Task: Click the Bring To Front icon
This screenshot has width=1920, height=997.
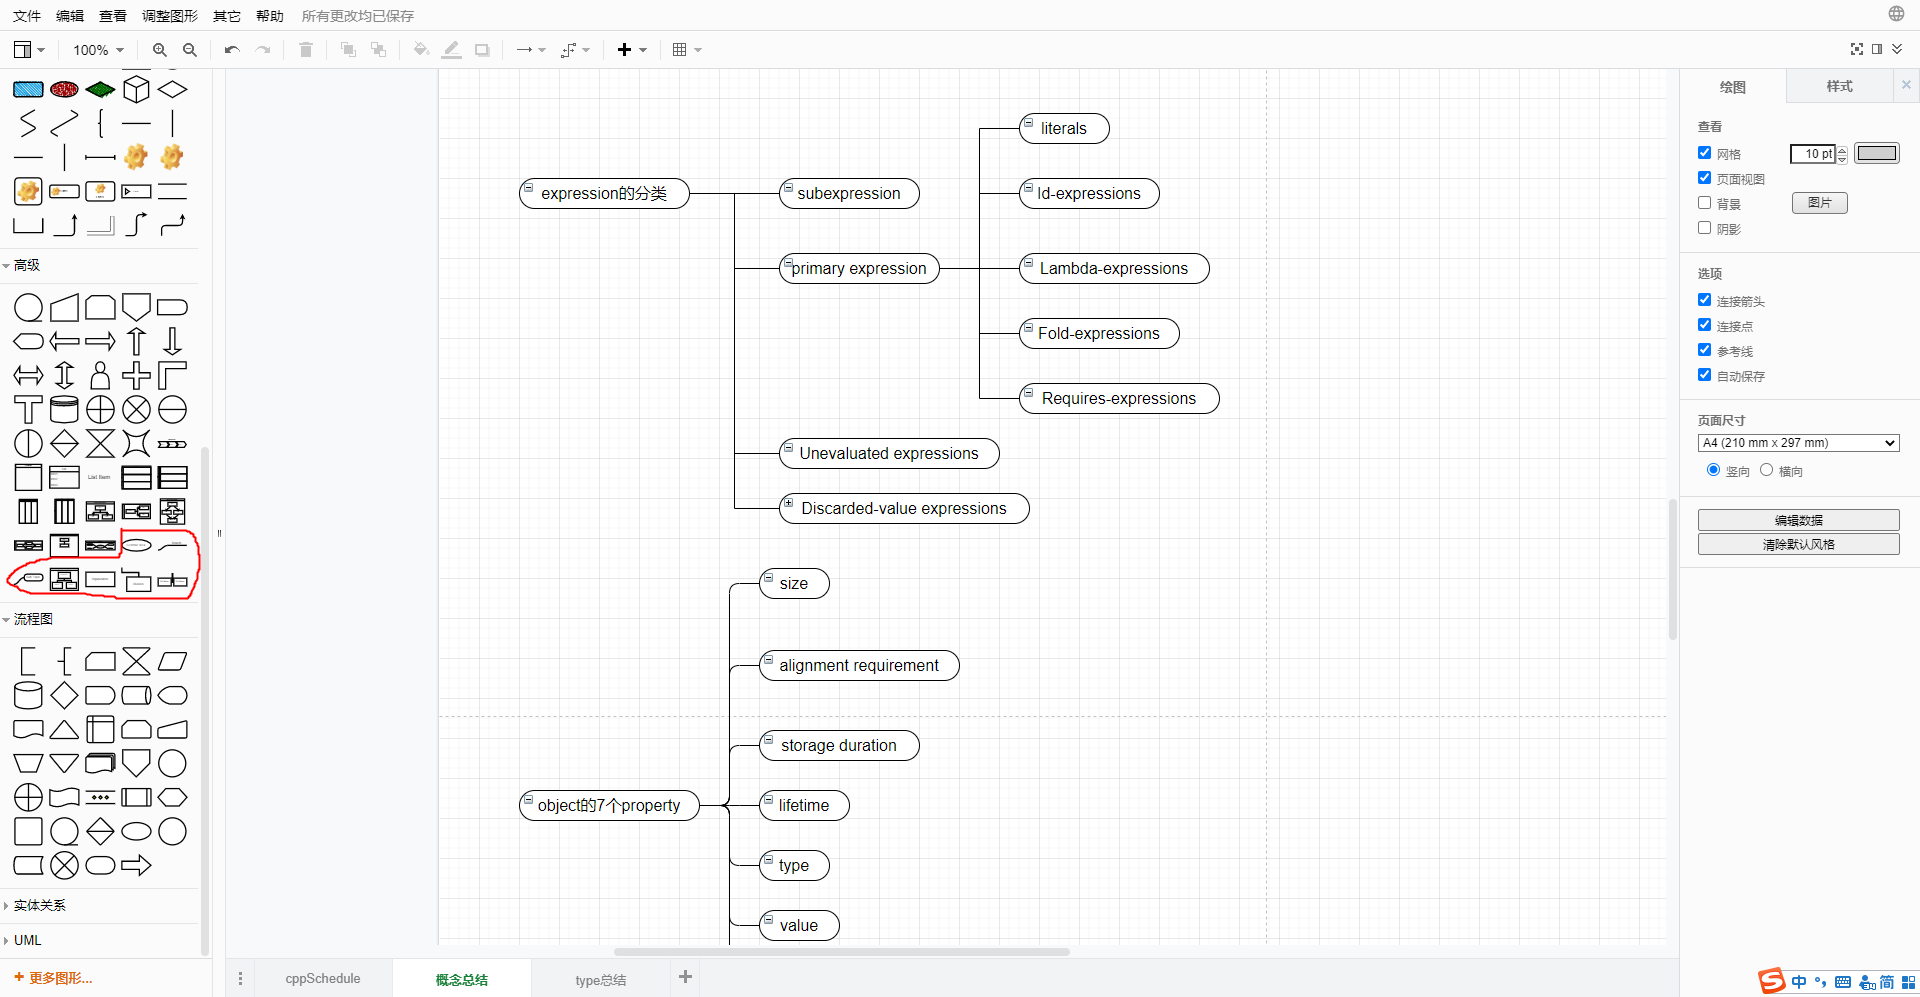Action: (348, 49)
